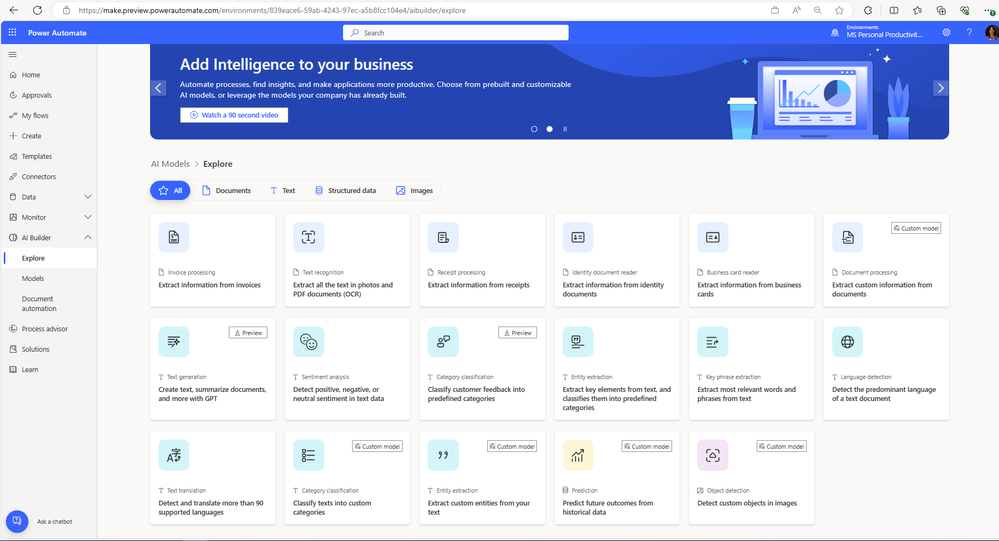The image size is (999, 541).
Task: Open the Object detection card icon
Action: click(712, 455)
